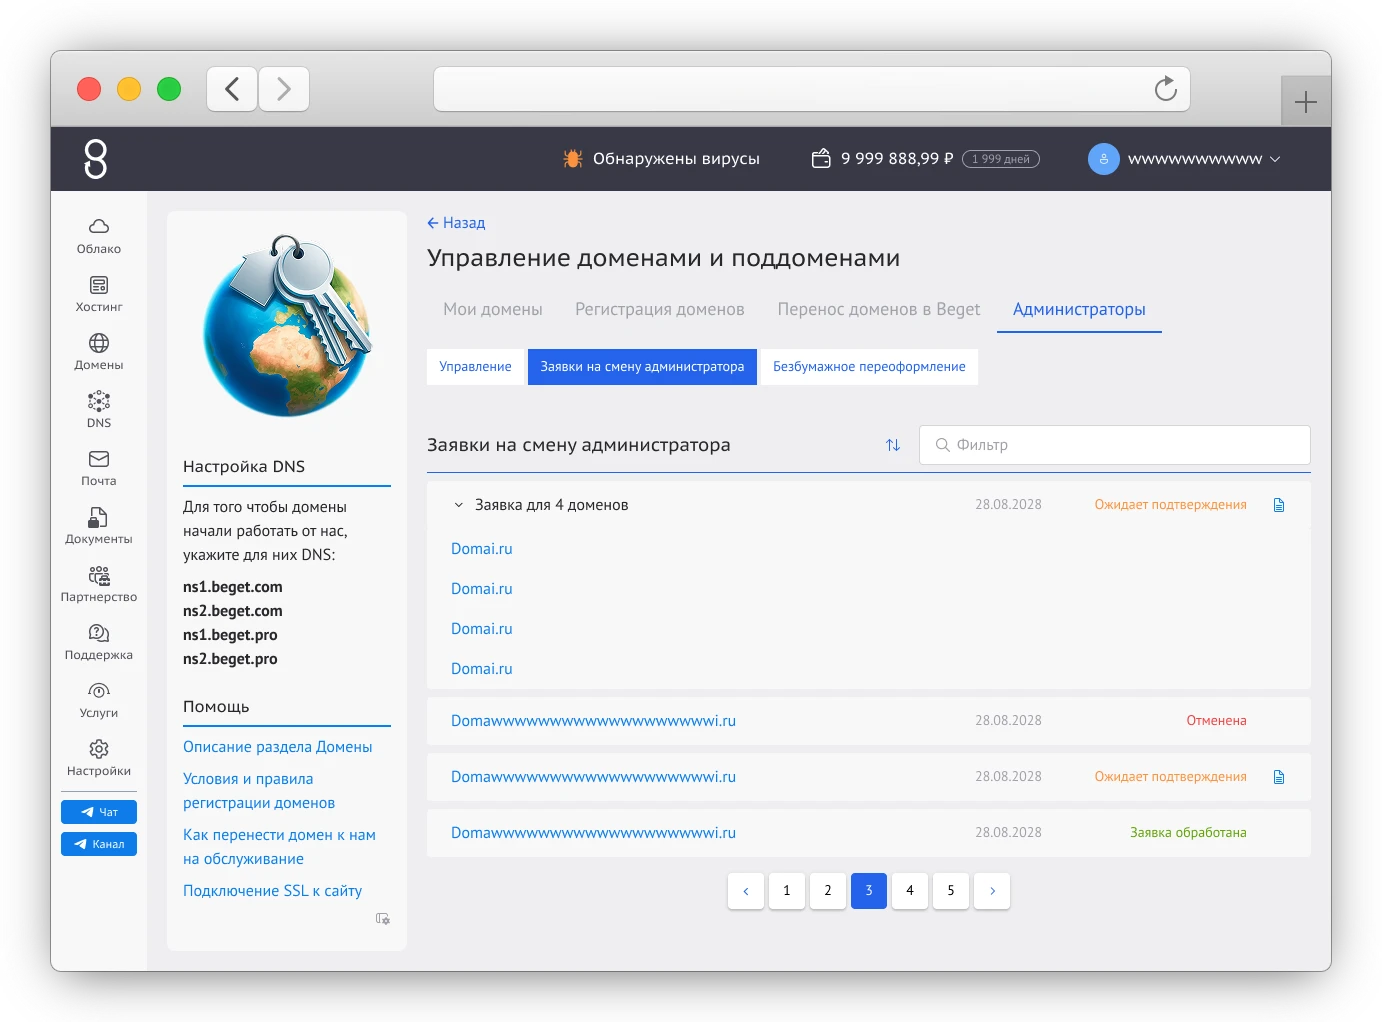This screenshot has width=1382, height=1022.
Task: Open the Облако section in sidebar
Action: (x=99, y=236)
